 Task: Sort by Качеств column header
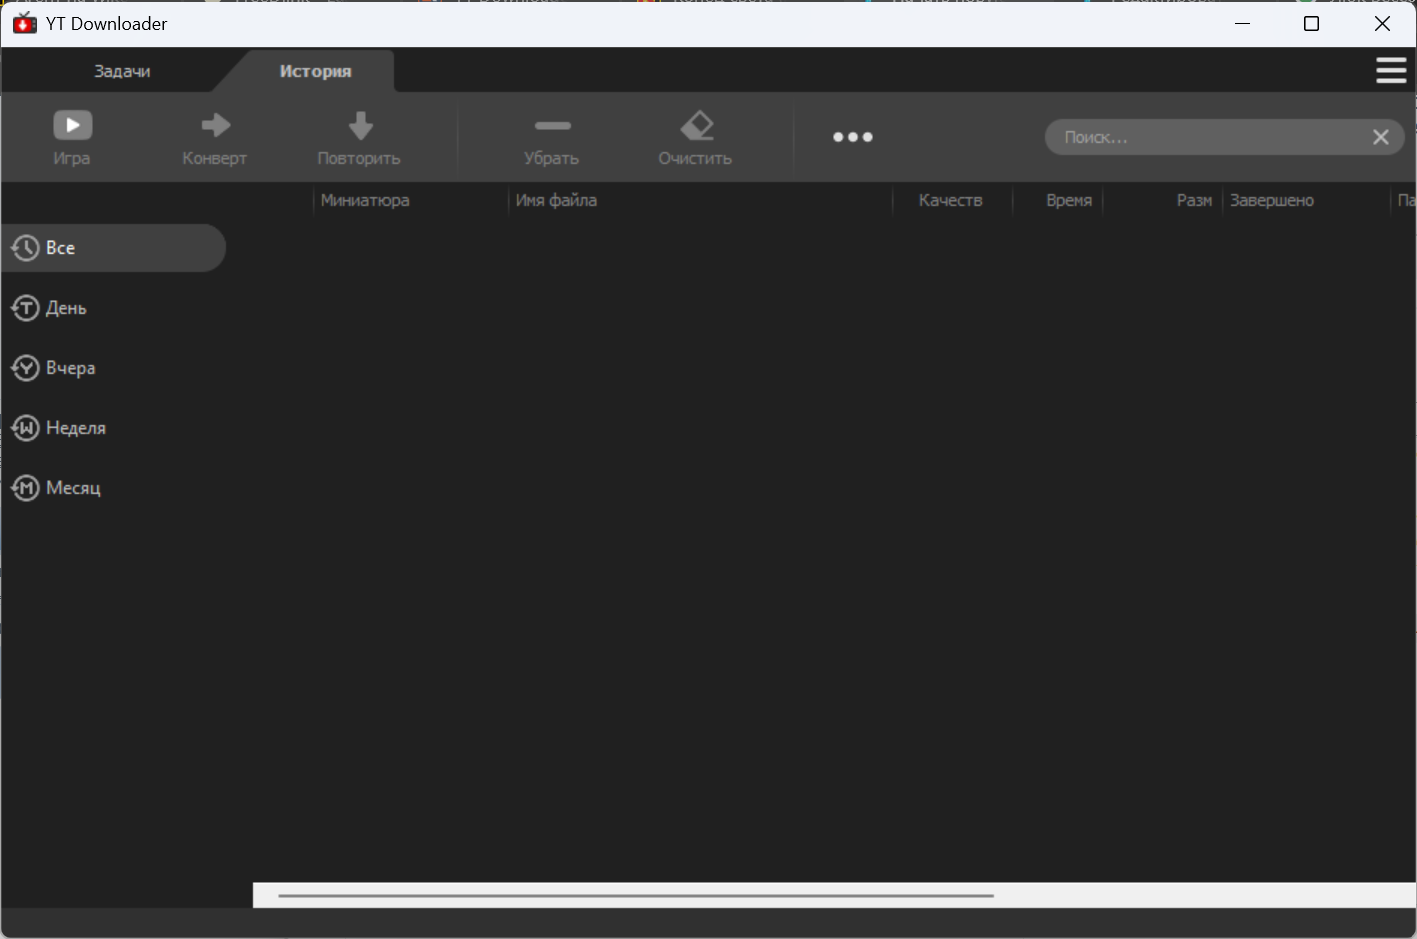click(952, 200)
